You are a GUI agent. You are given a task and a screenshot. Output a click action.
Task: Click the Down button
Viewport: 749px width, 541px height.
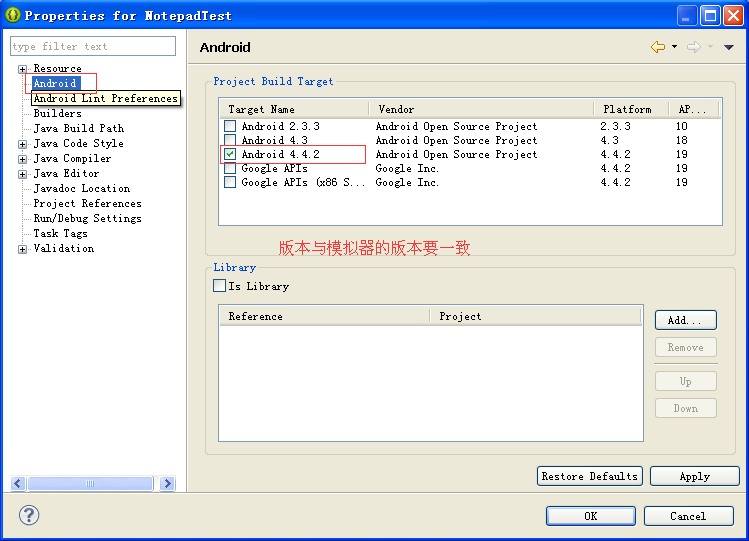(685, 408)
